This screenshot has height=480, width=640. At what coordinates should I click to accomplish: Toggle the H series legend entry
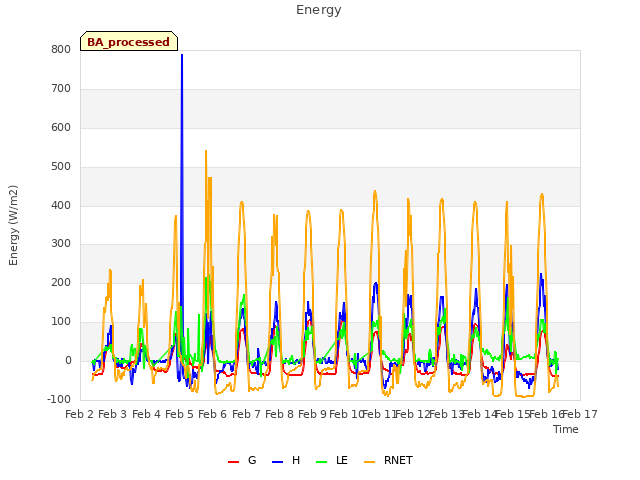[x=286, y=460]
